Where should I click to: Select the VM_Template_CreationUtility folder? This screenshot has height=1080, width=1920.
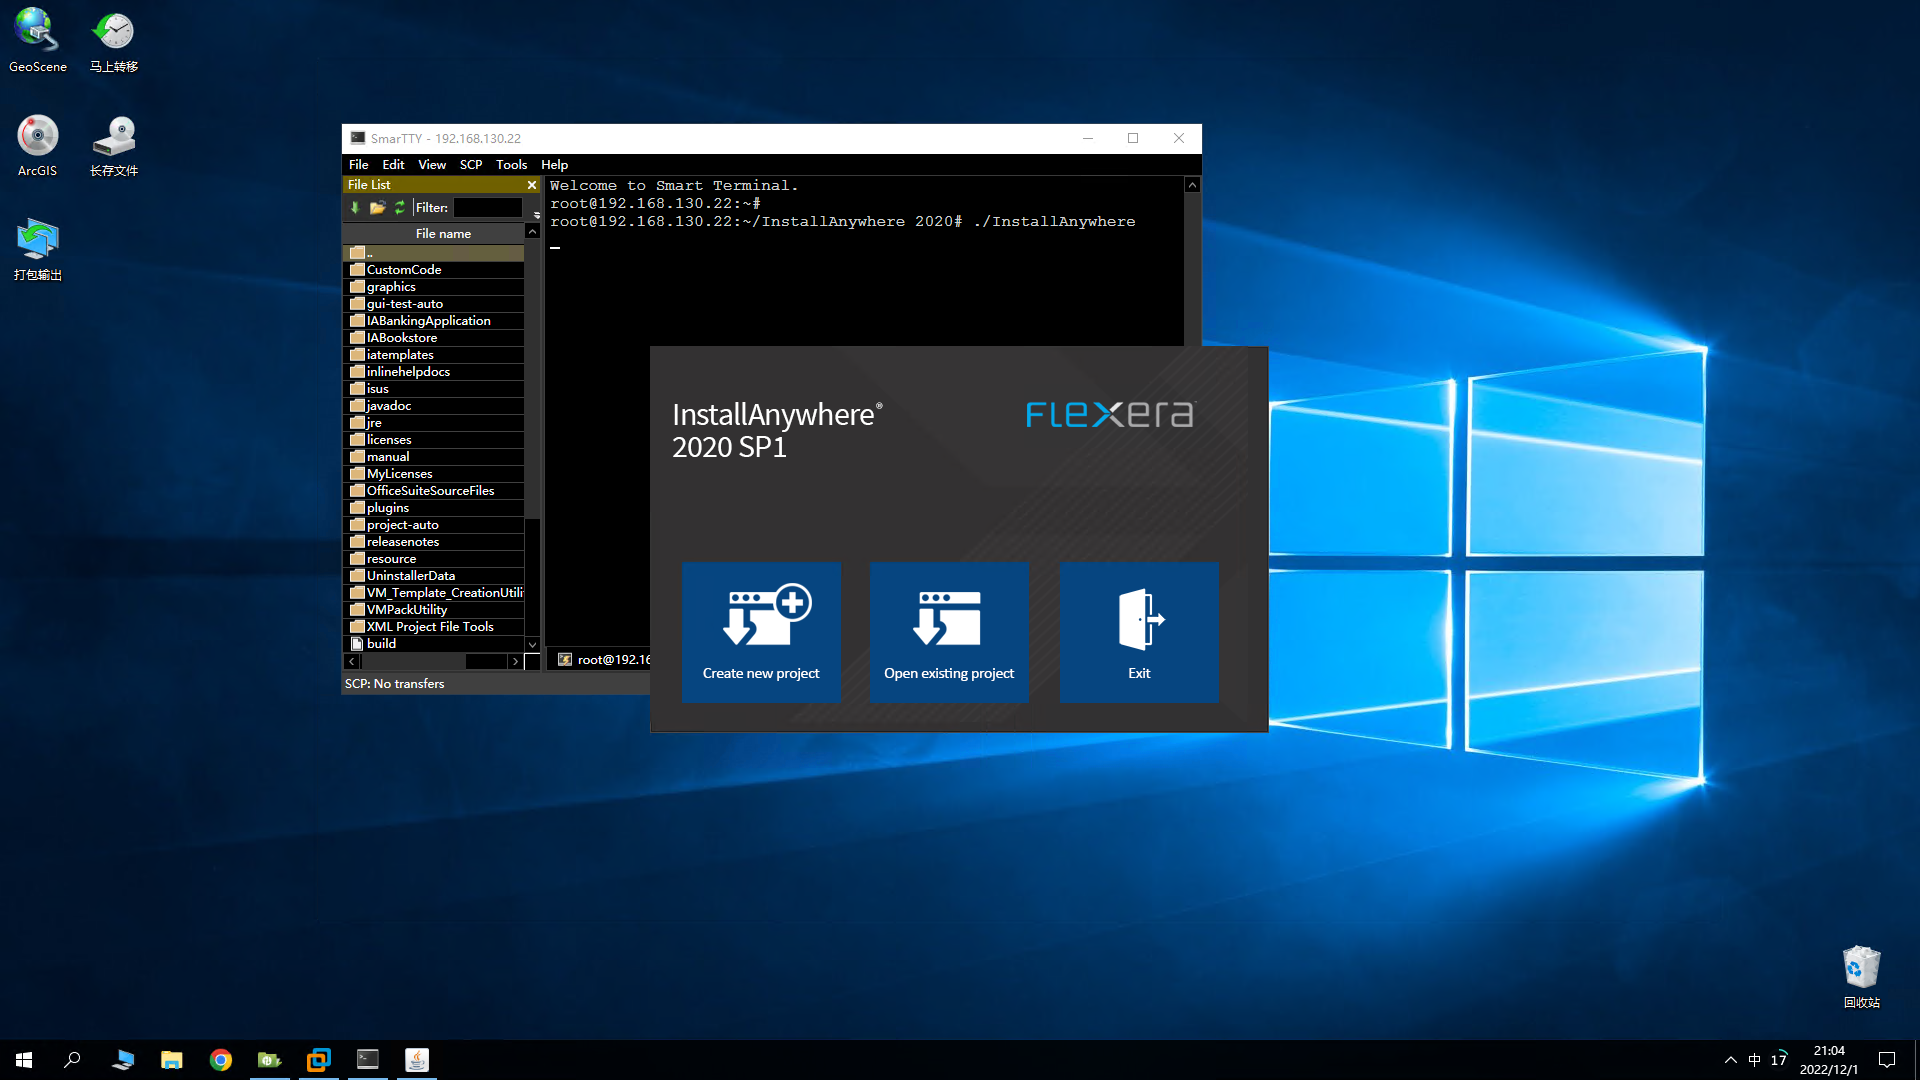(434, 593)
